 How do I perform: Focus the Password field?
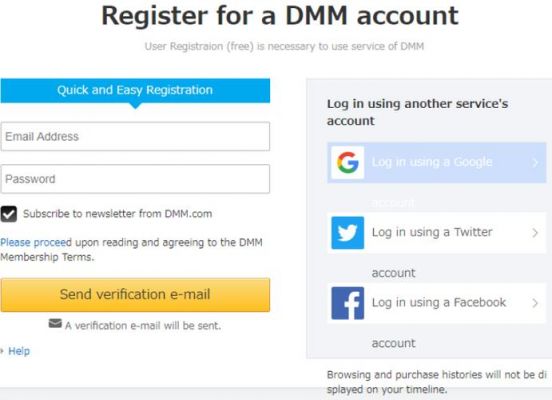click(135, 179)
